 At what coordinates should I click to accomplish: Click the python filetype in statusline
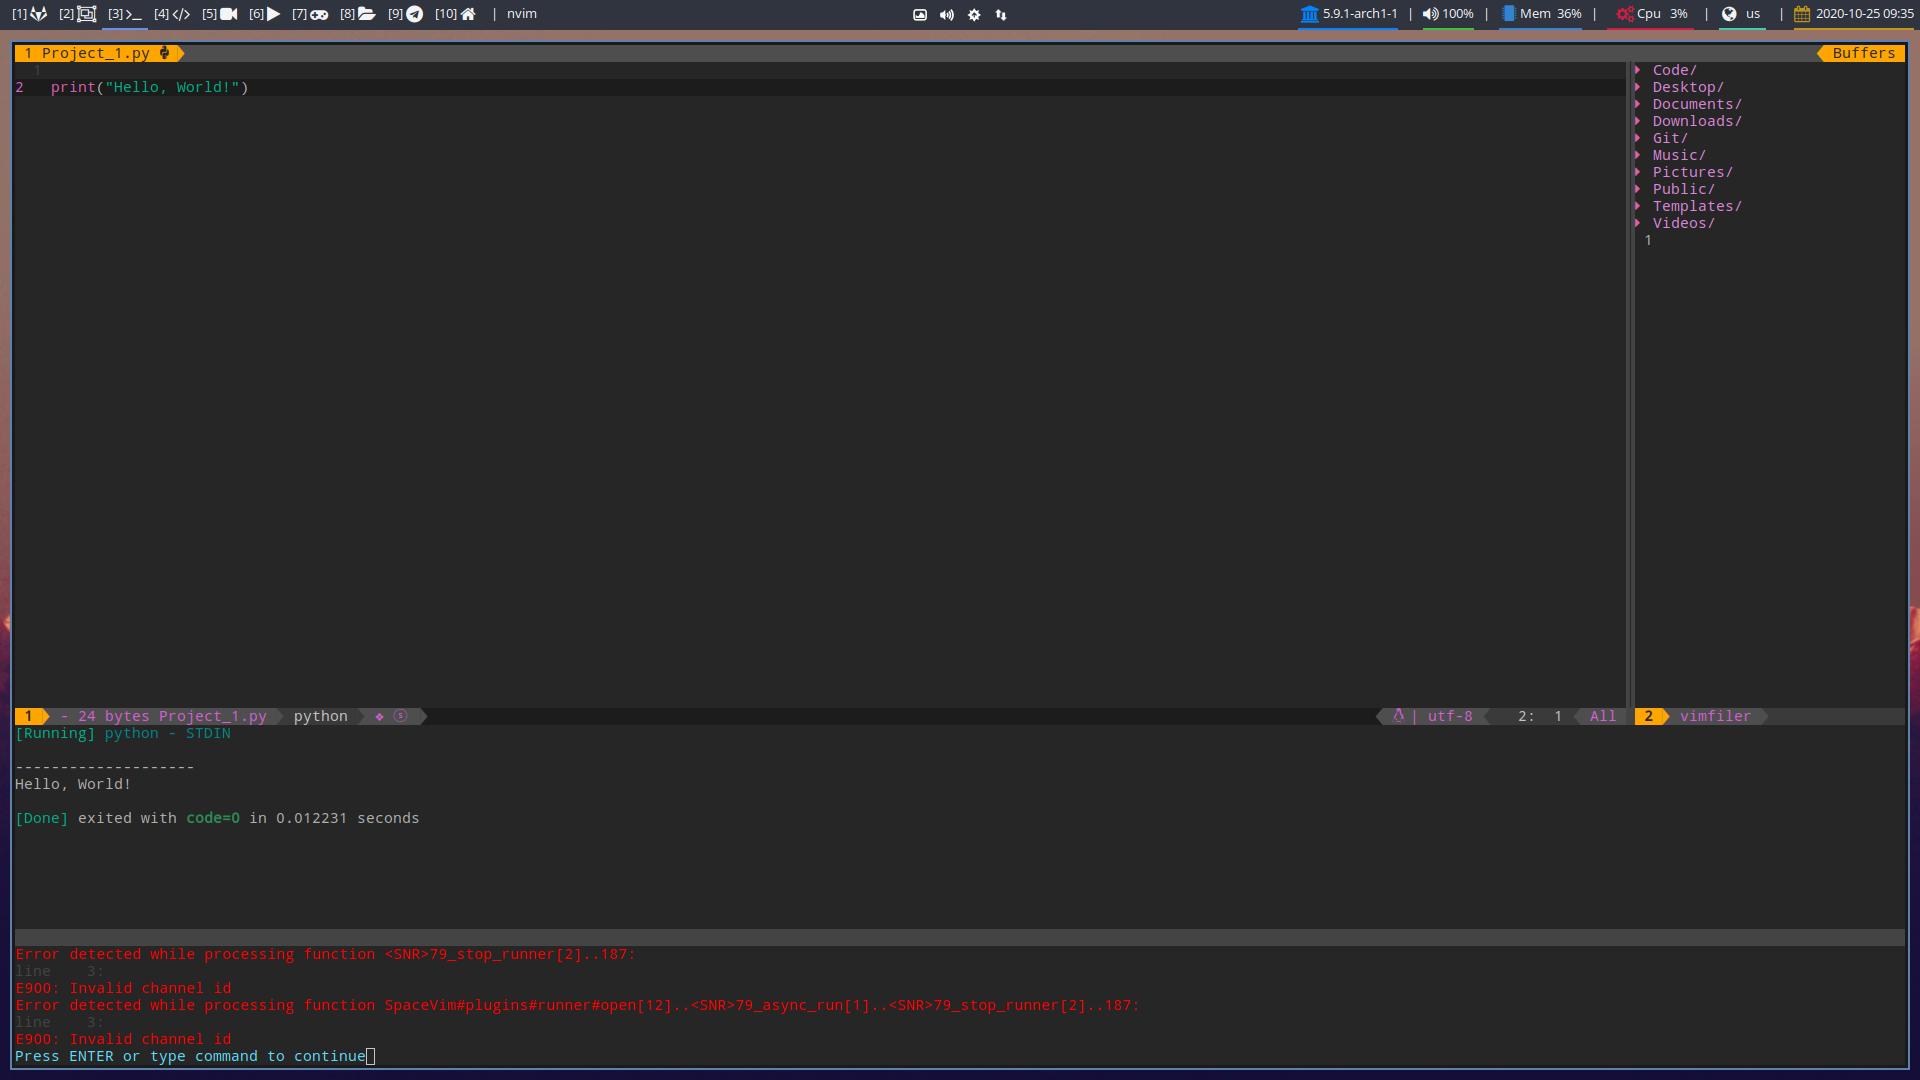(x=321, y=716)
